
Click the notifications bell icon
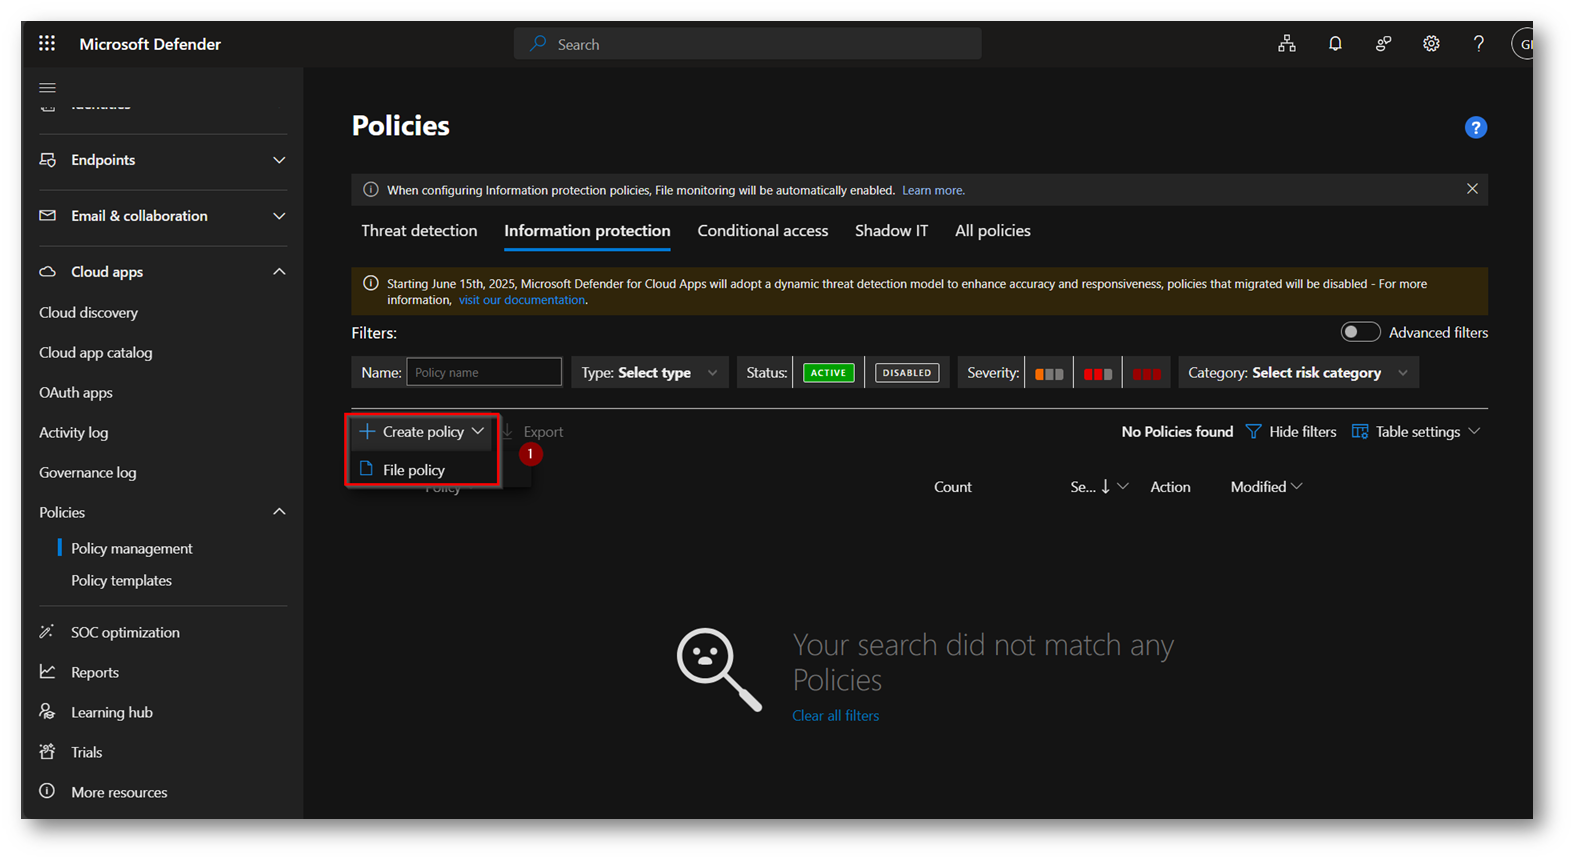coord(1335,44)
